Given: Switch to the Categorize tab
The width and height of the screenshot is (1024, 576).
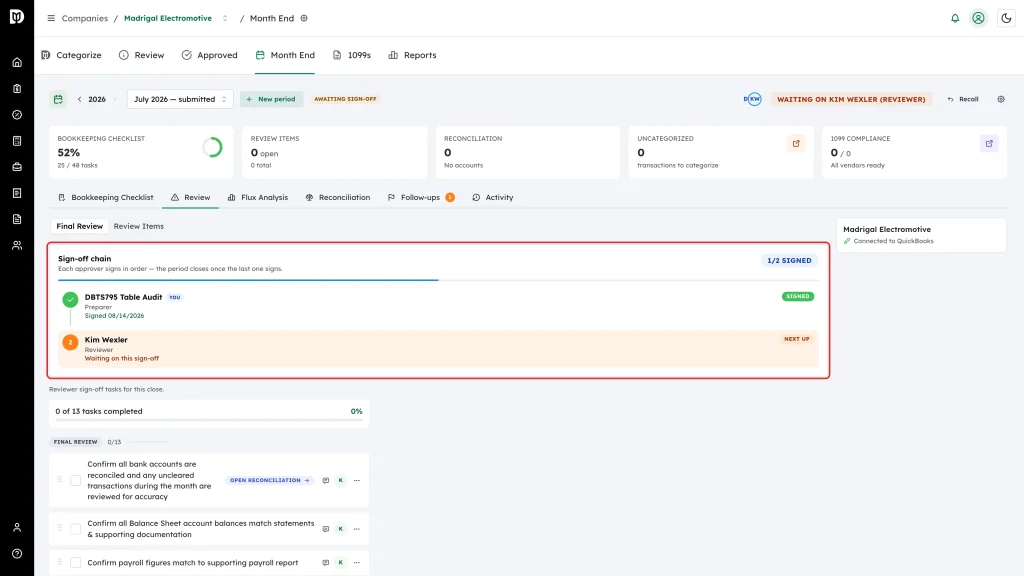Looking at the screenshot, I should click(72, 56).
